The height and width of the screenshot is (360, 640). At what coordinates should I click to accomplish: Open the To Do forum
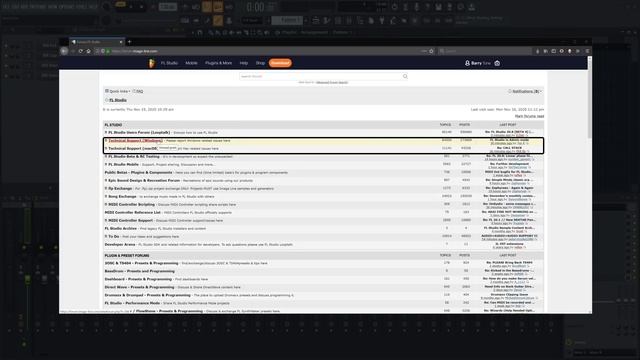[x=113, y=236]
